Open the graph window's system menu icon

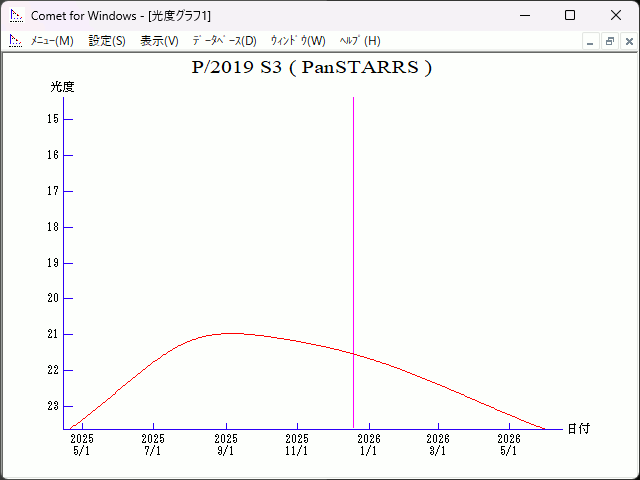(x=15, y=41)
